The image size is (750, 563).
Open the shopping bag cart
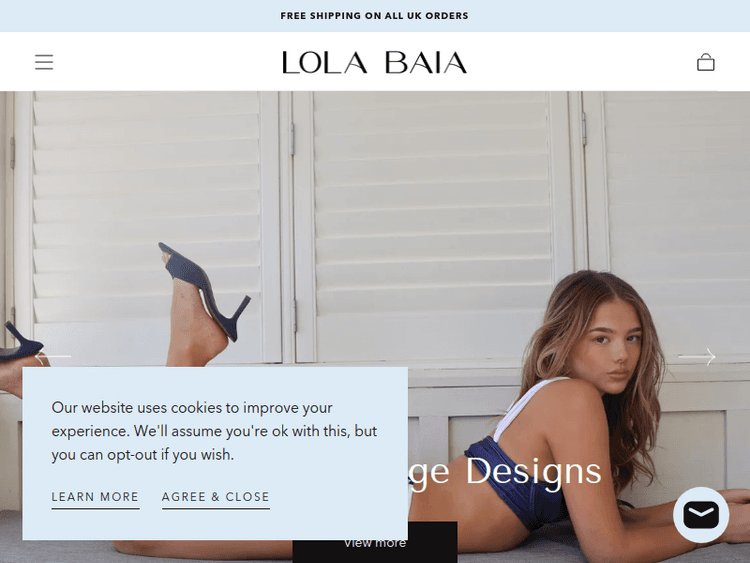pyautogui.click(x=706, y=62)
